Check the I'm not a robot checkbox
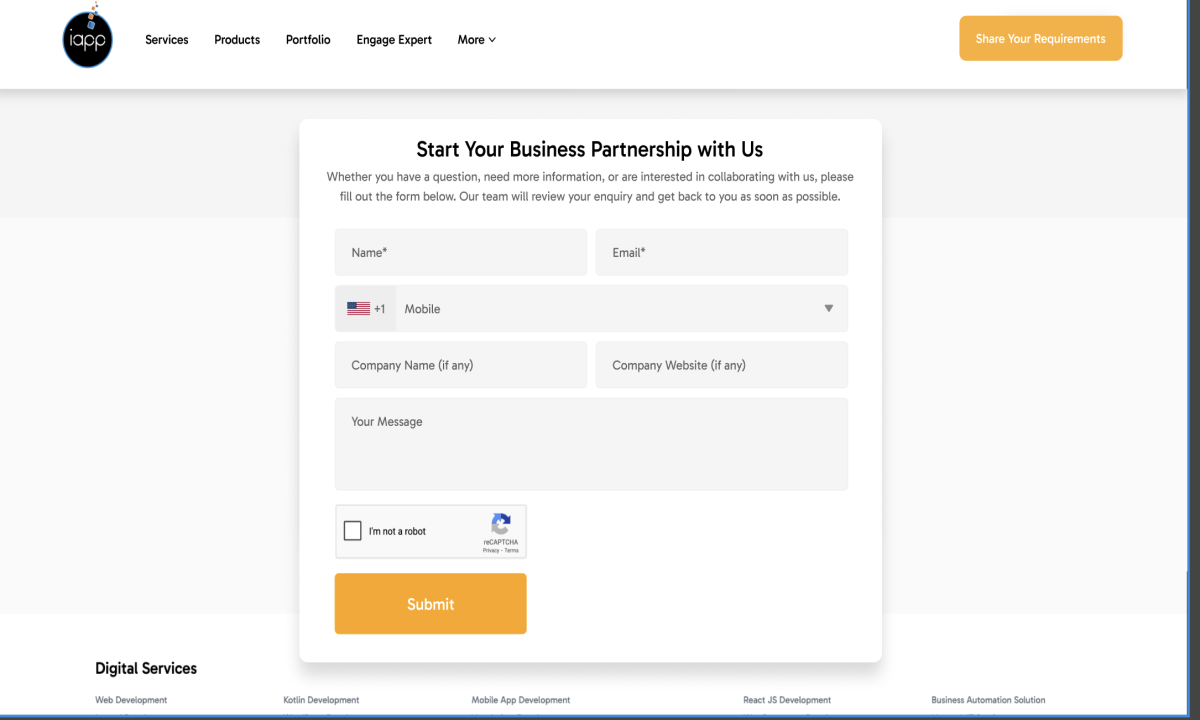Viewport: 1200px width, 720px height. point(353,531)
